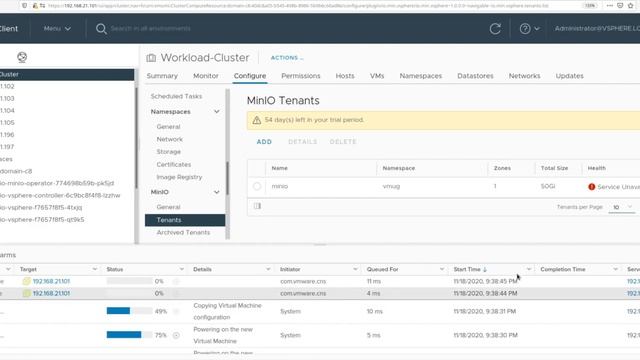Click the DELETE button
640x360 pixels.
343,142
